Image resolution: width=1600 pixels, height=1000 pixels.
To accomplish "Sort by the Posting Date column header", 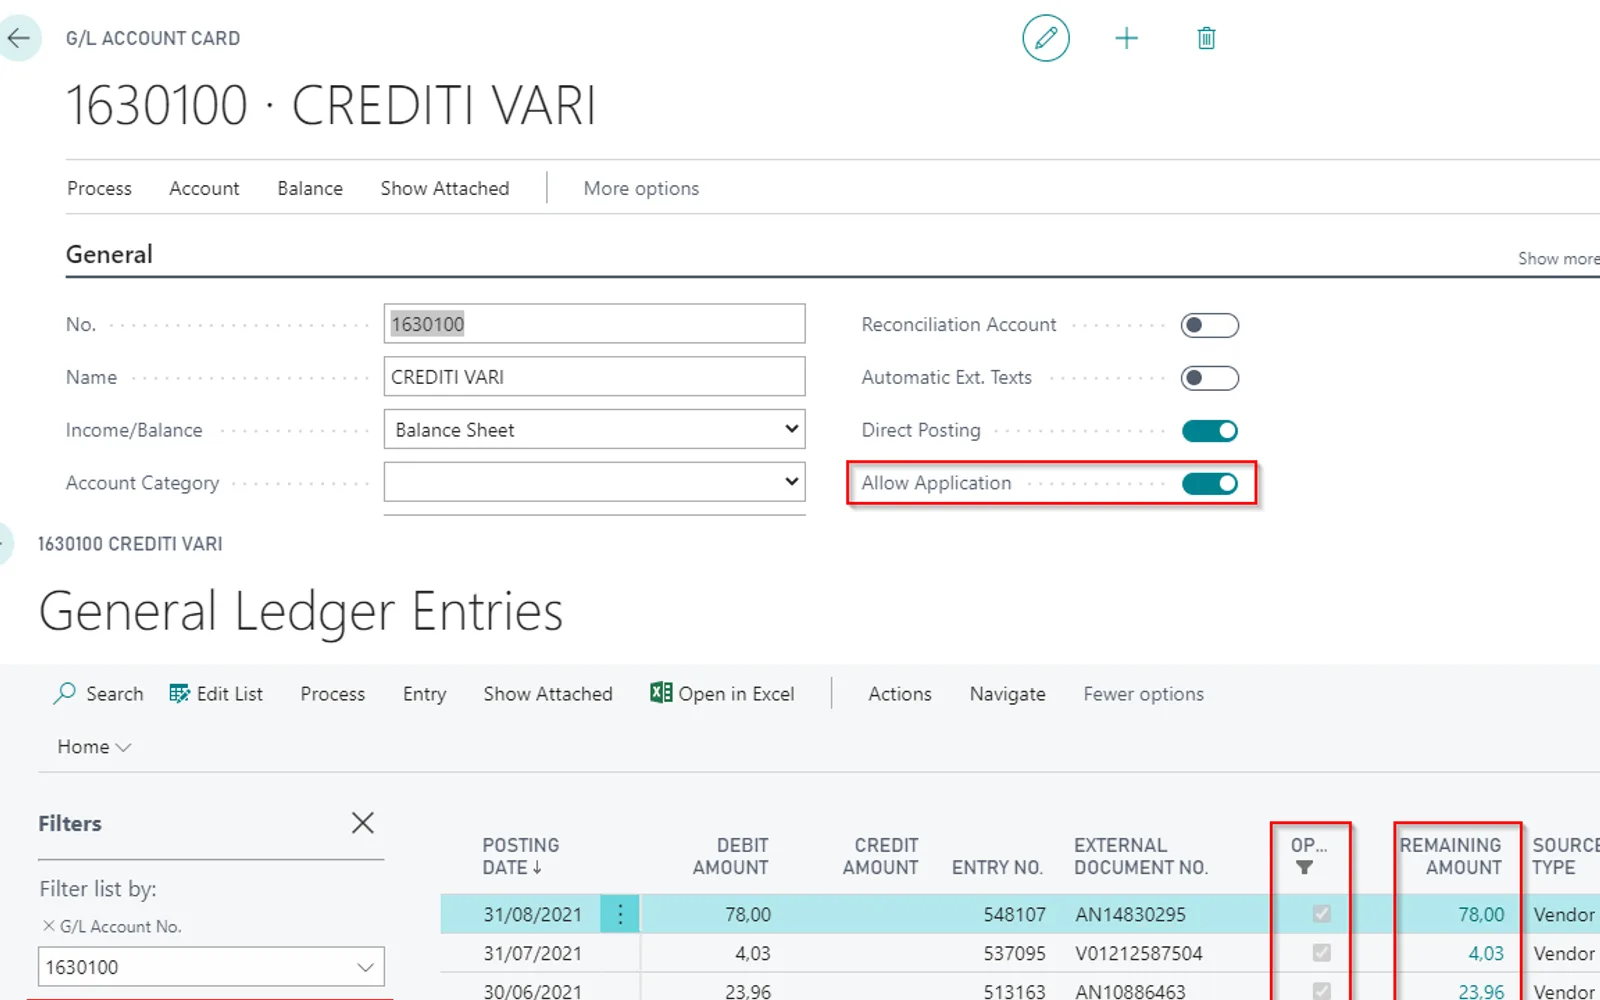I will click(x=520, y=856).
